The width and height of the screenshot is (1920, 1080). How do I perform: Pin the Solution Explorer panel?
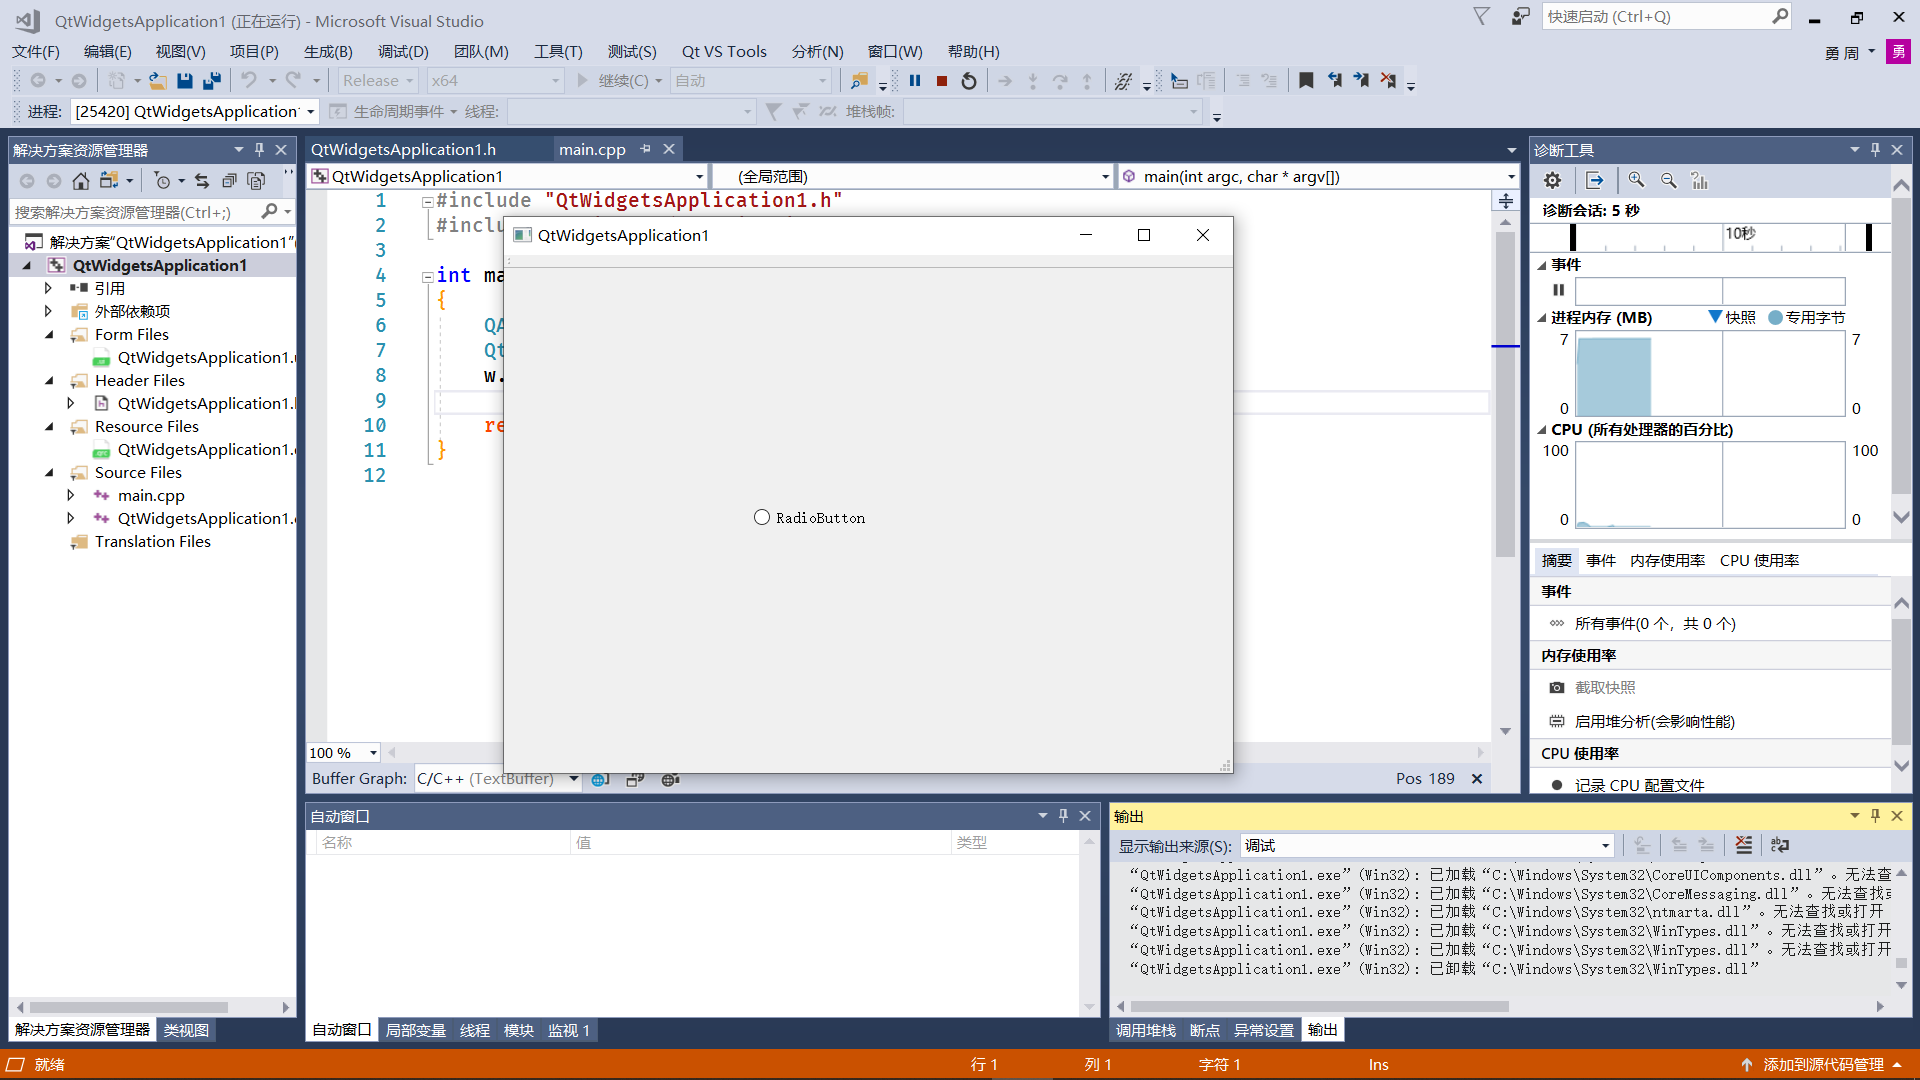(259, 150)
